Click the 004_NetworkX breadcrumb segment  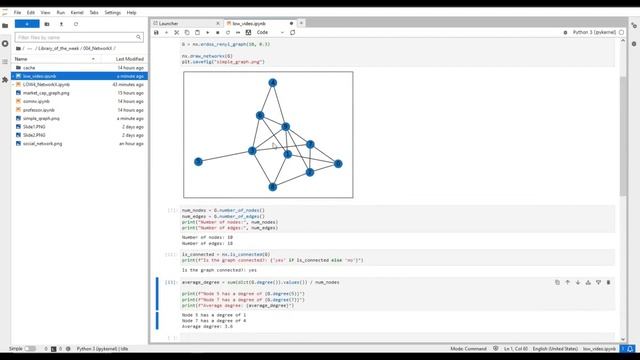(x=97, y=49)
